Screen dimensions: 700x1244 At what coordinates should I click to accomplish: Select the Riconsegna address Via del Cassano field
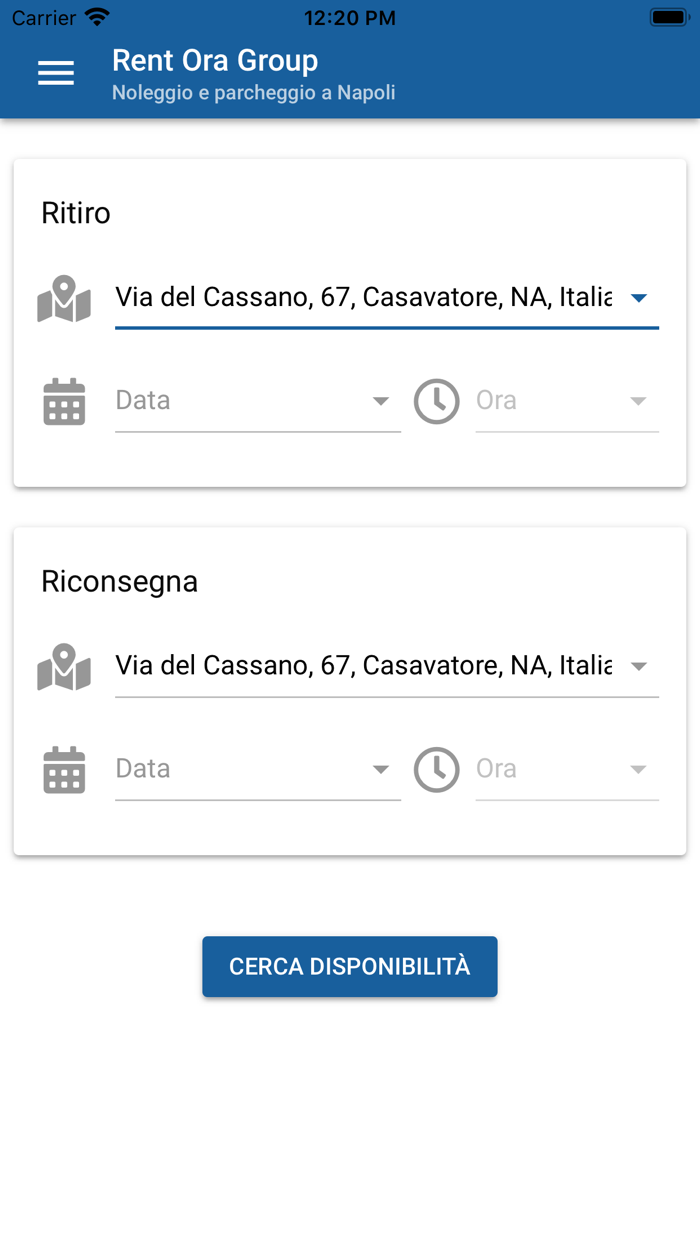363,665
